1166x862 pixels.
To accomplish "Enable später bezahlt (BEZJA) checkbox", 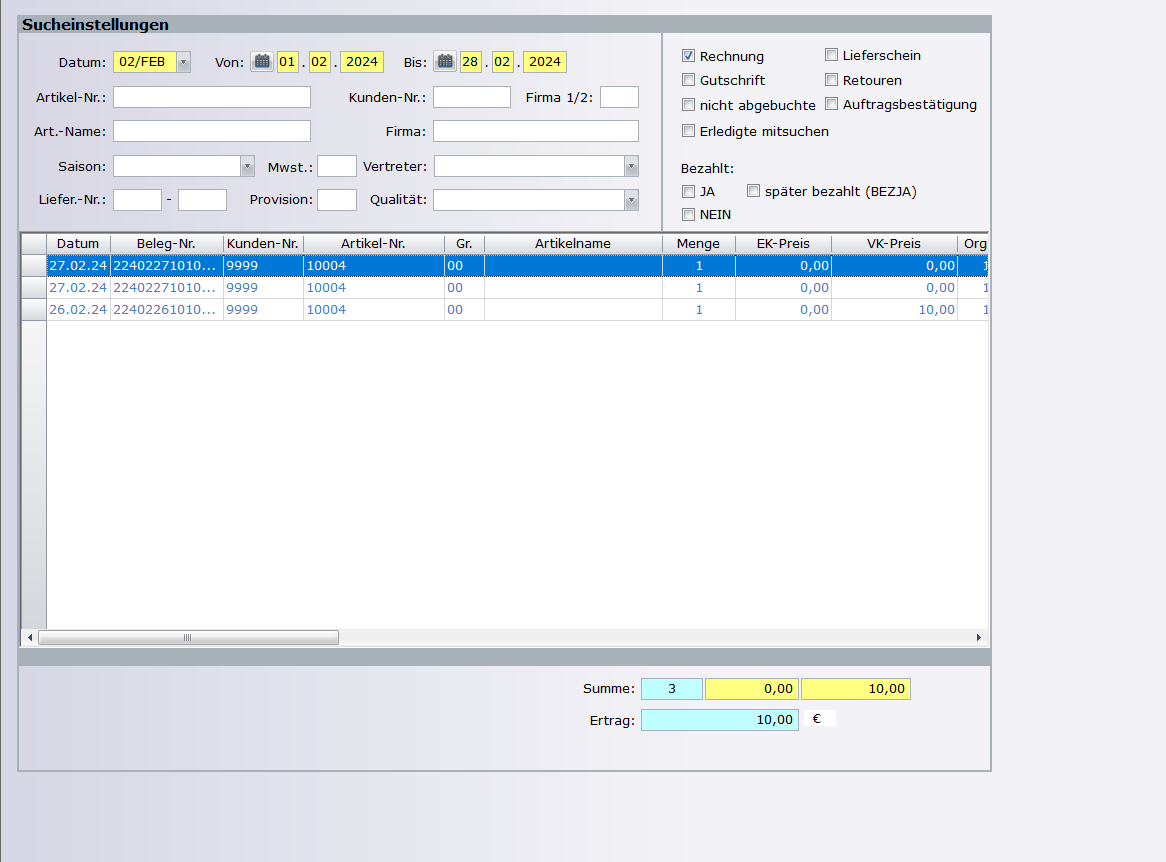I will [x=753, y=191].
